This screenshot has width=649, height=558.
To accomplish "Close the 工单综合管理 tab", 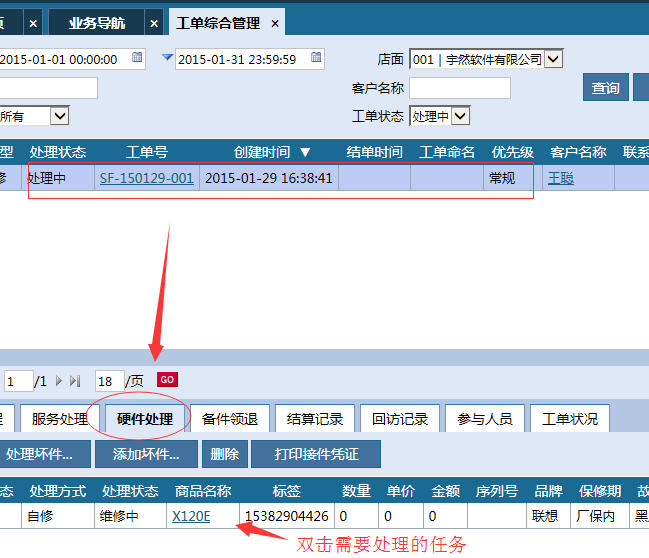I will (x=275, y=24).
